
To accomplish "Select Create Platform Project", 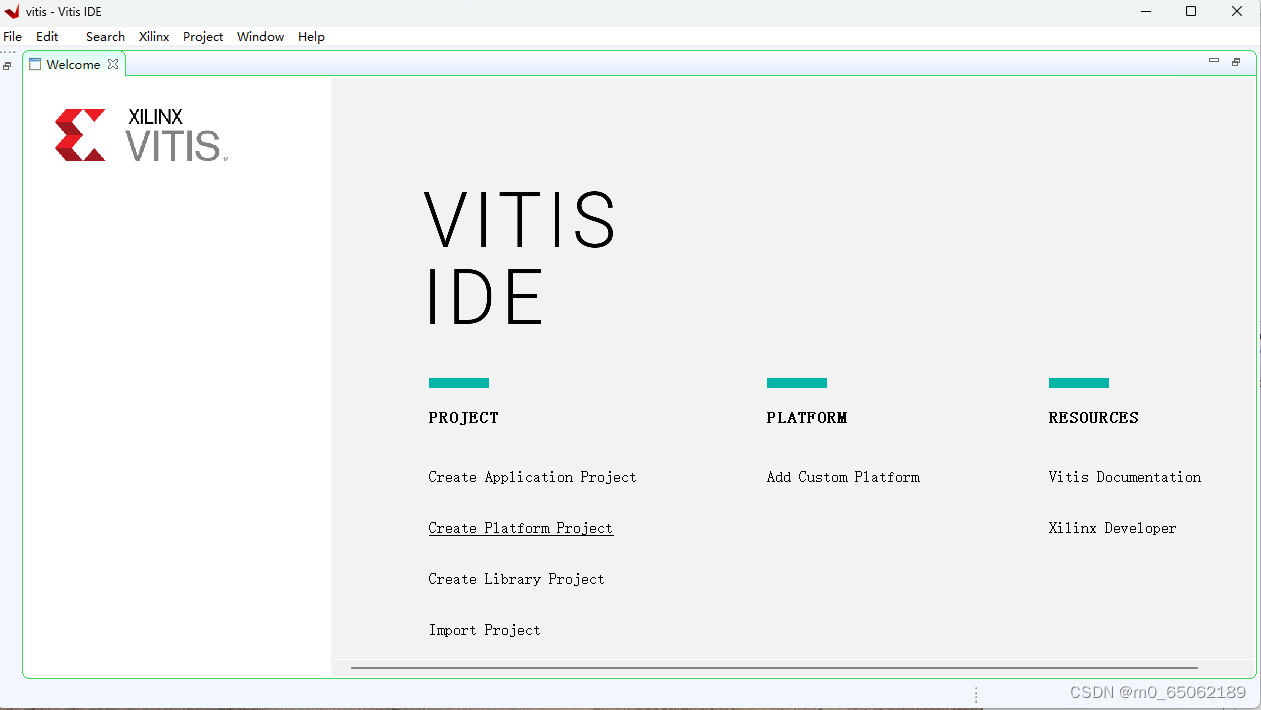I will 520,527.
